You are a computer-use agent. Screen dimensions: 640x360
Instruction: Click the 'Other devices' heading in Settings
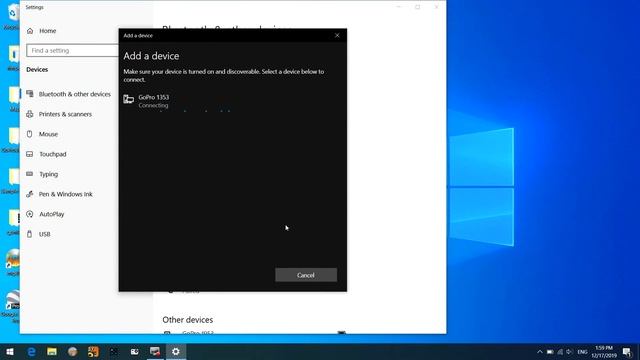[188, 320]
